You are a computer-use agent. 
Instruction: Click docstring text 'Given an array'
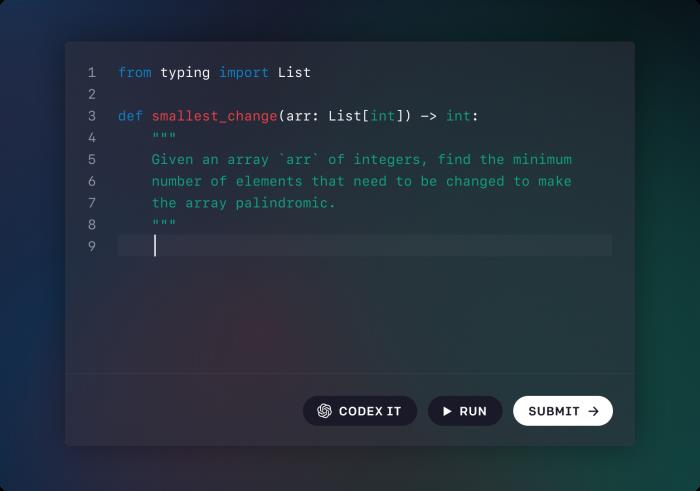click(210, 160)
